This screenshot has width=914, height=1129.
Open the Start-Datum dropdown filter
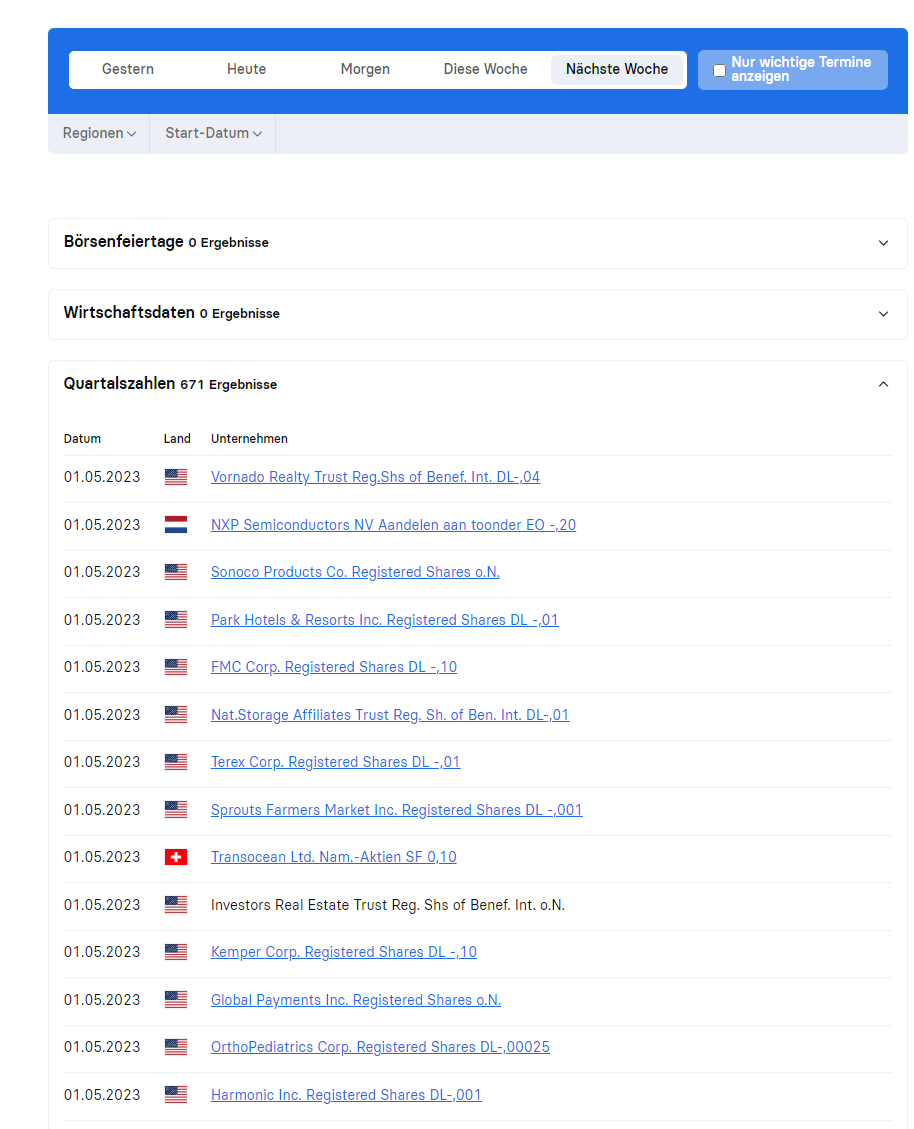[213, 133]
